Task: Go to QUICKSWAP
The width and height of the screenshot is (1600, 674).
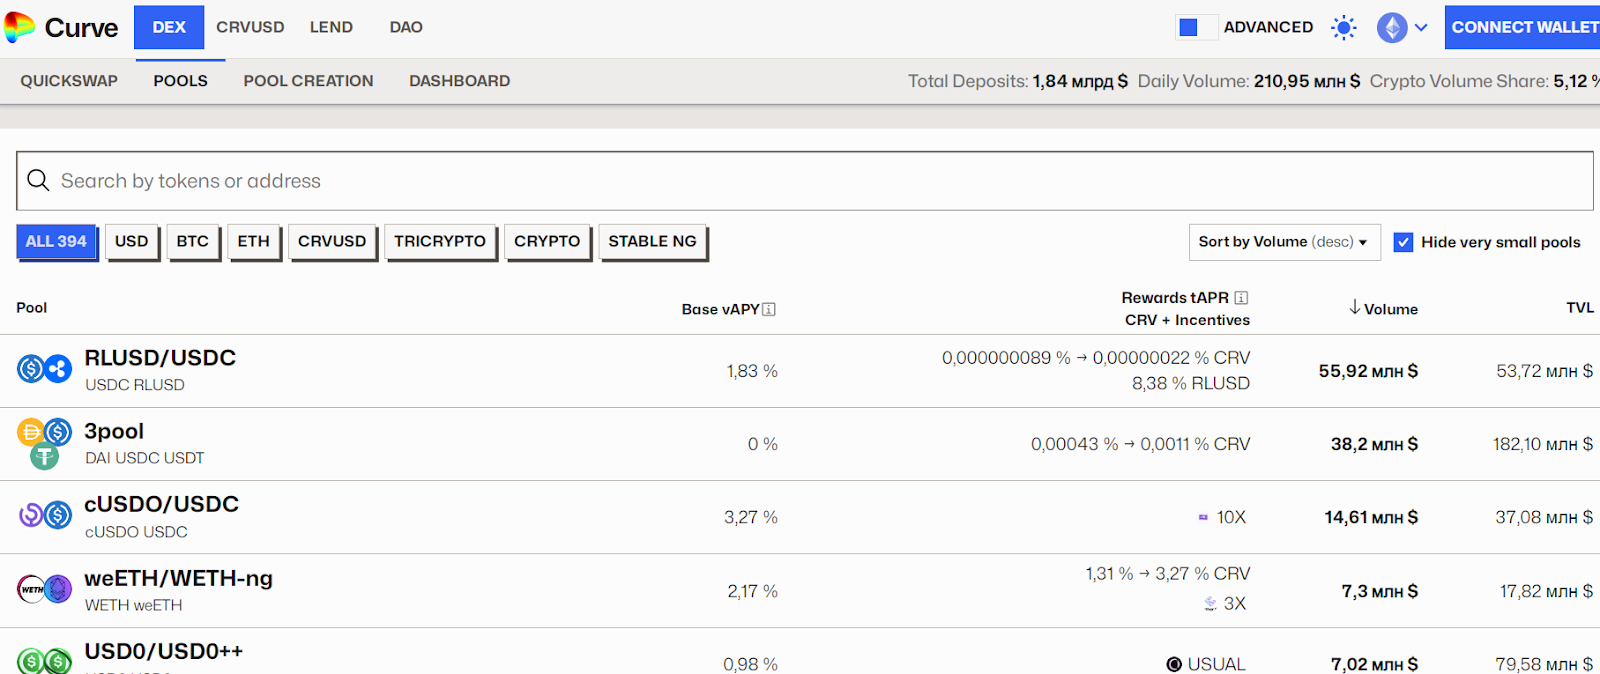Action: click(69, 81)
